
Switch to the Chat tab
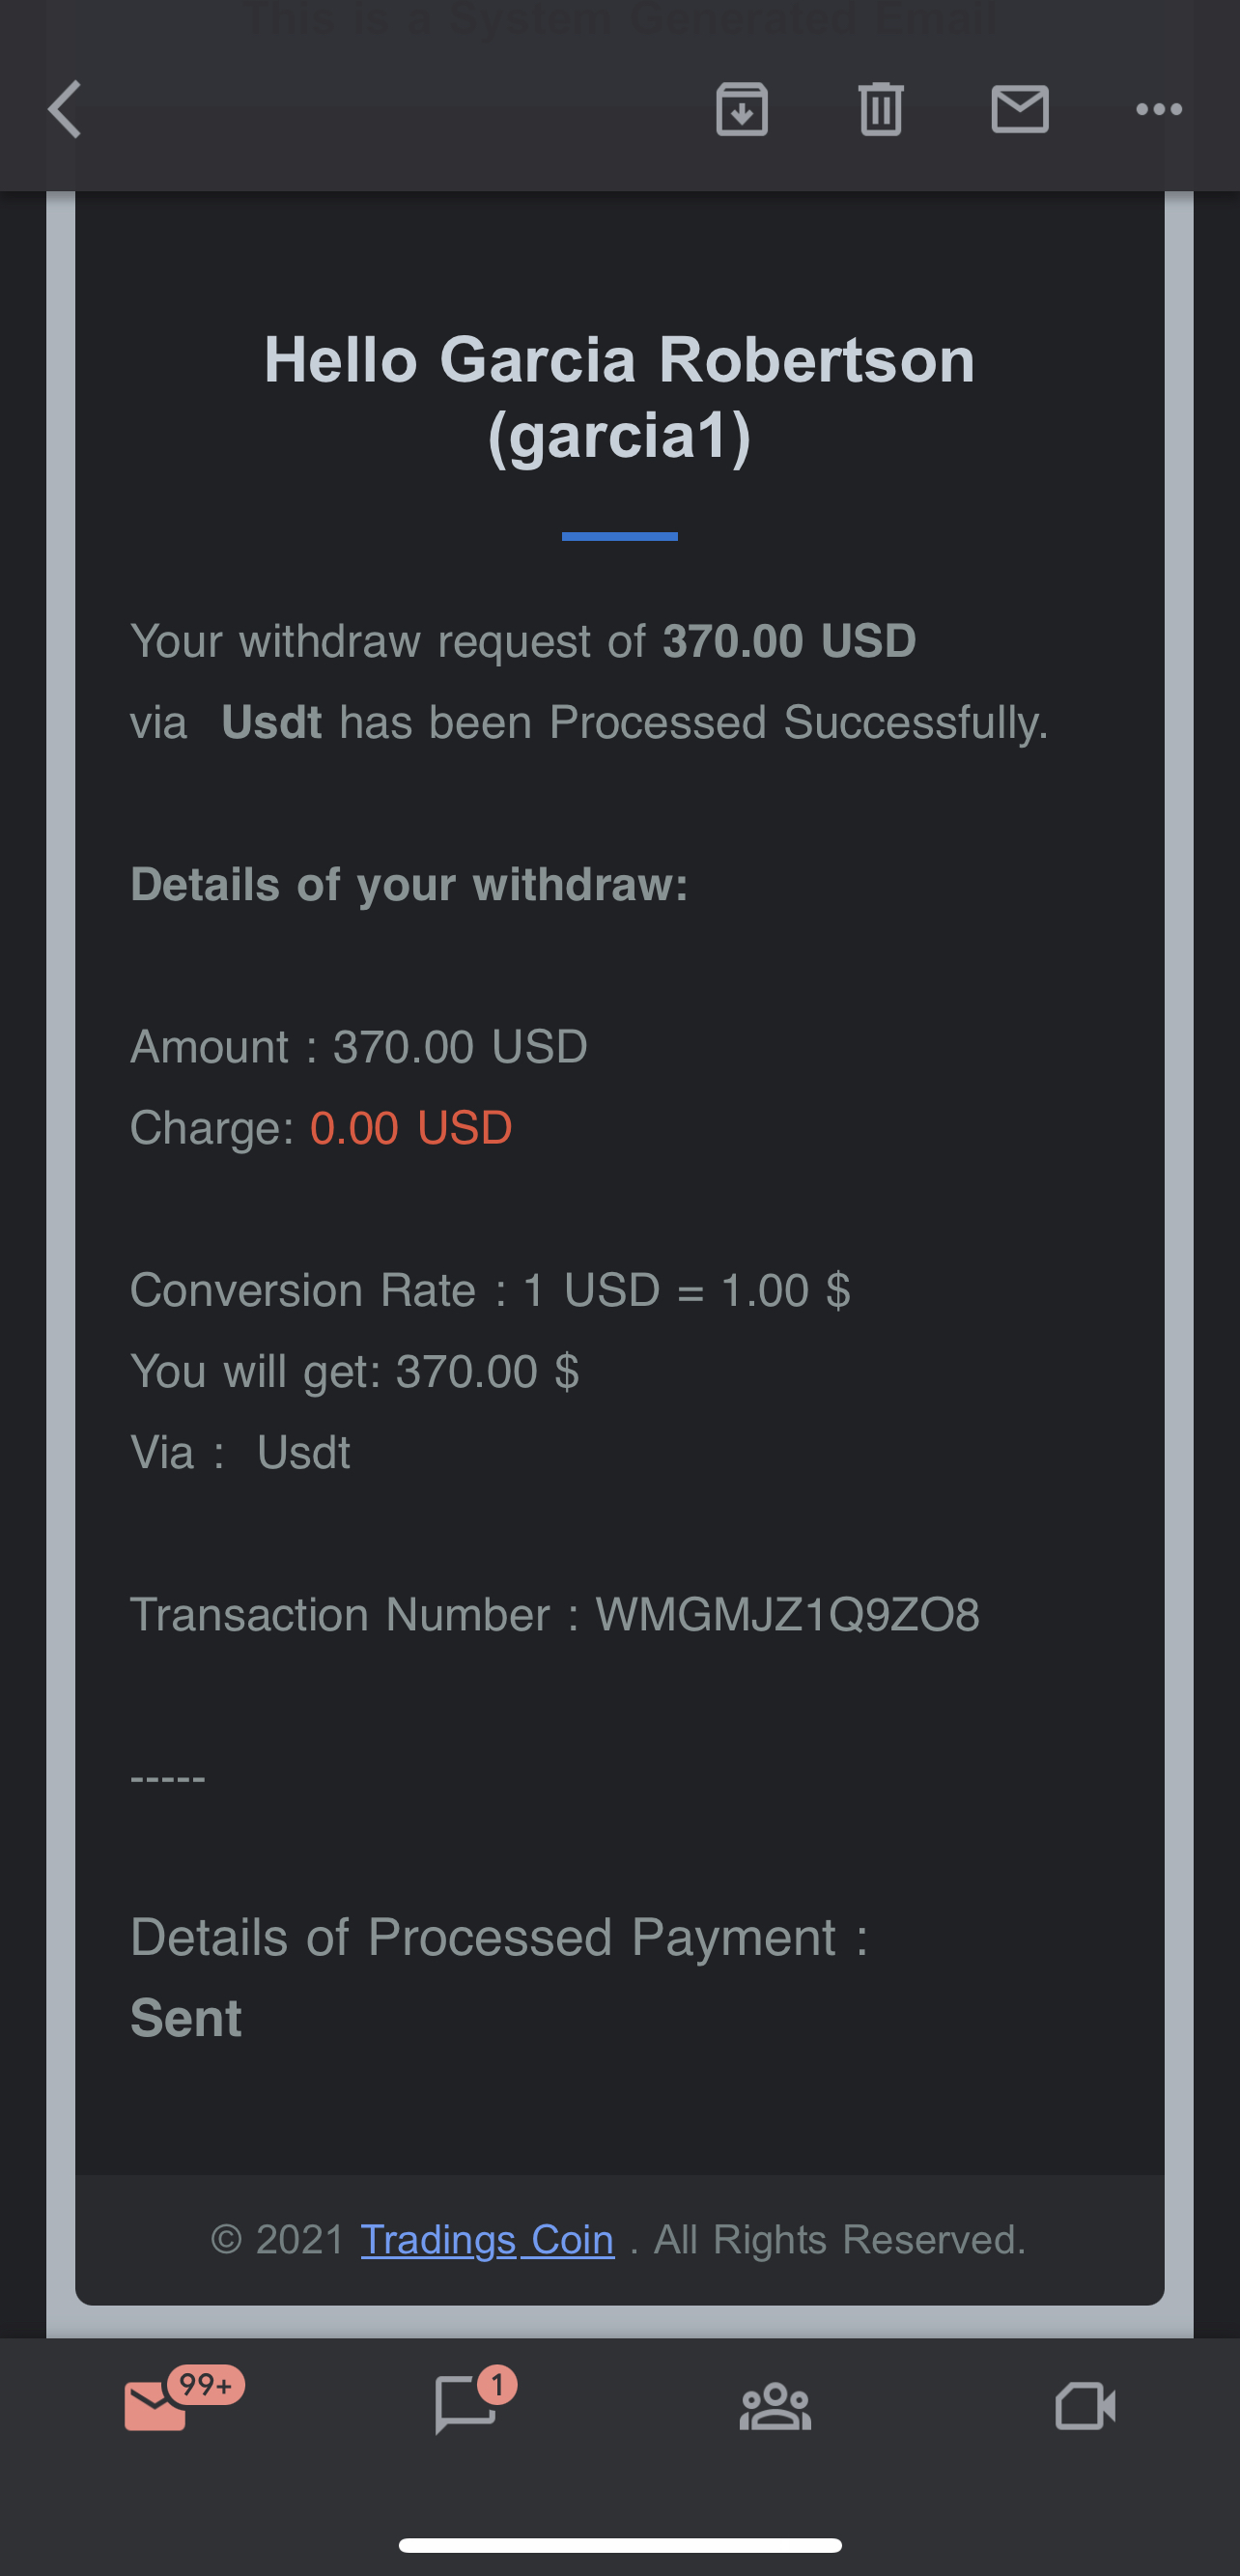click(x=465, y=2406)
